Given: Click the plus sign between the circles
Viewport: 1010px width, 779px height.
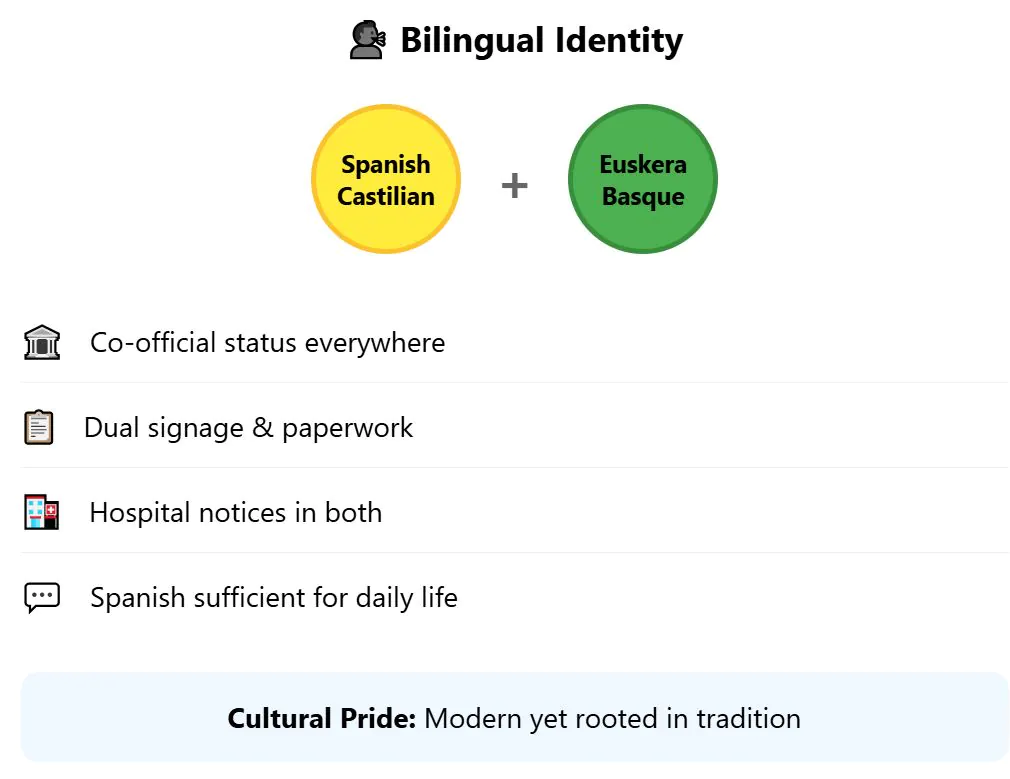Looking at the screenshot, I should pyautogui.click(x=514, y=185).
